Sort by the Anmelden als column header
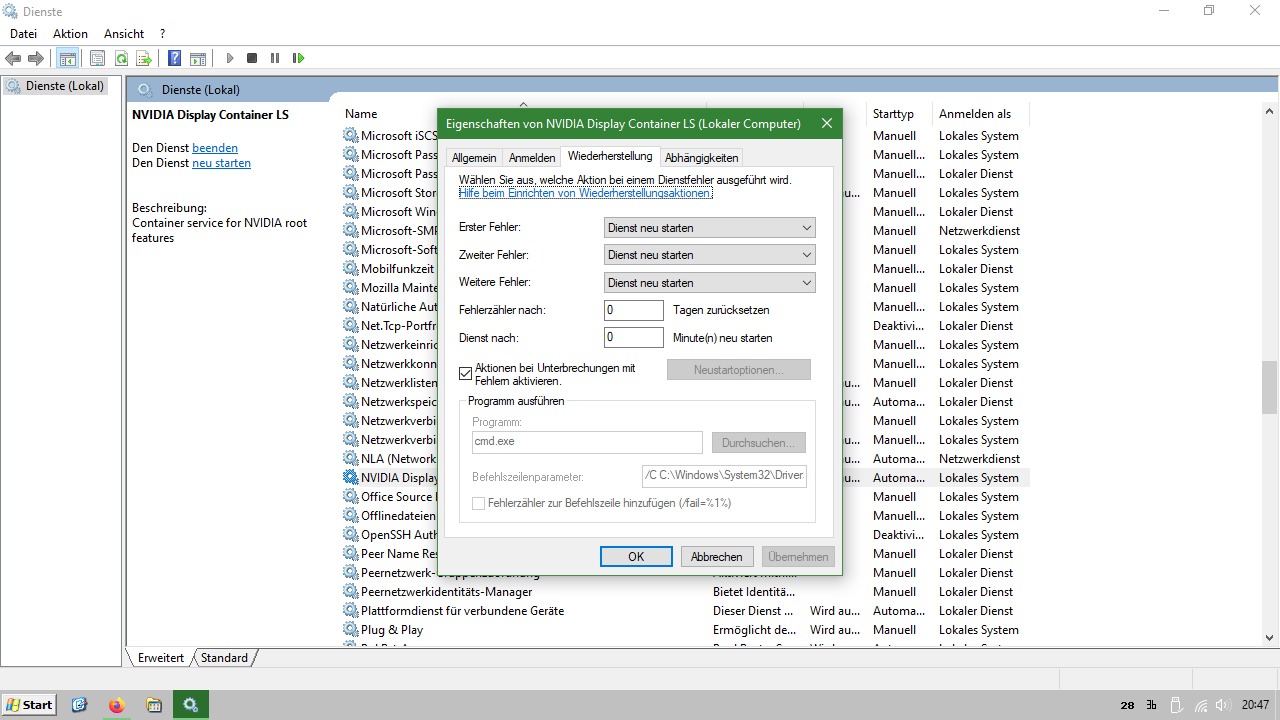Screen dimensions: 1280x720 click(975, 114)
